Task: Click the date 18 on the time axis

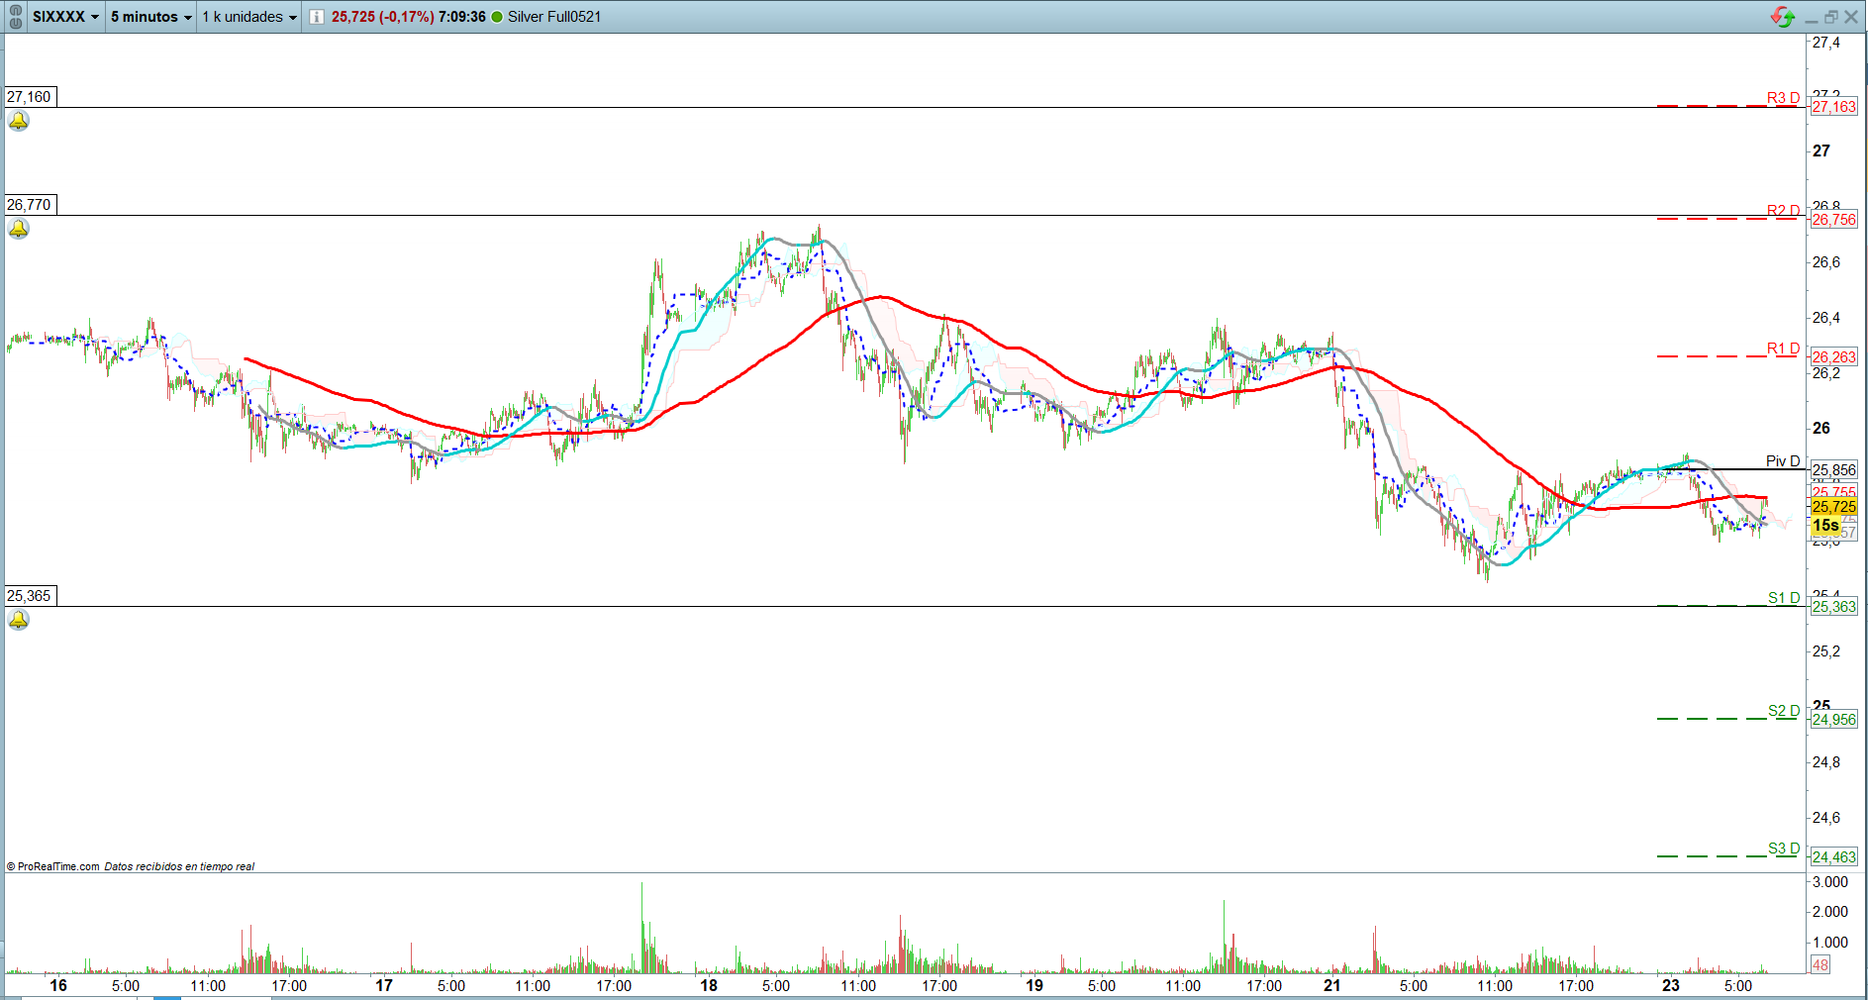Action: point(709,986)
